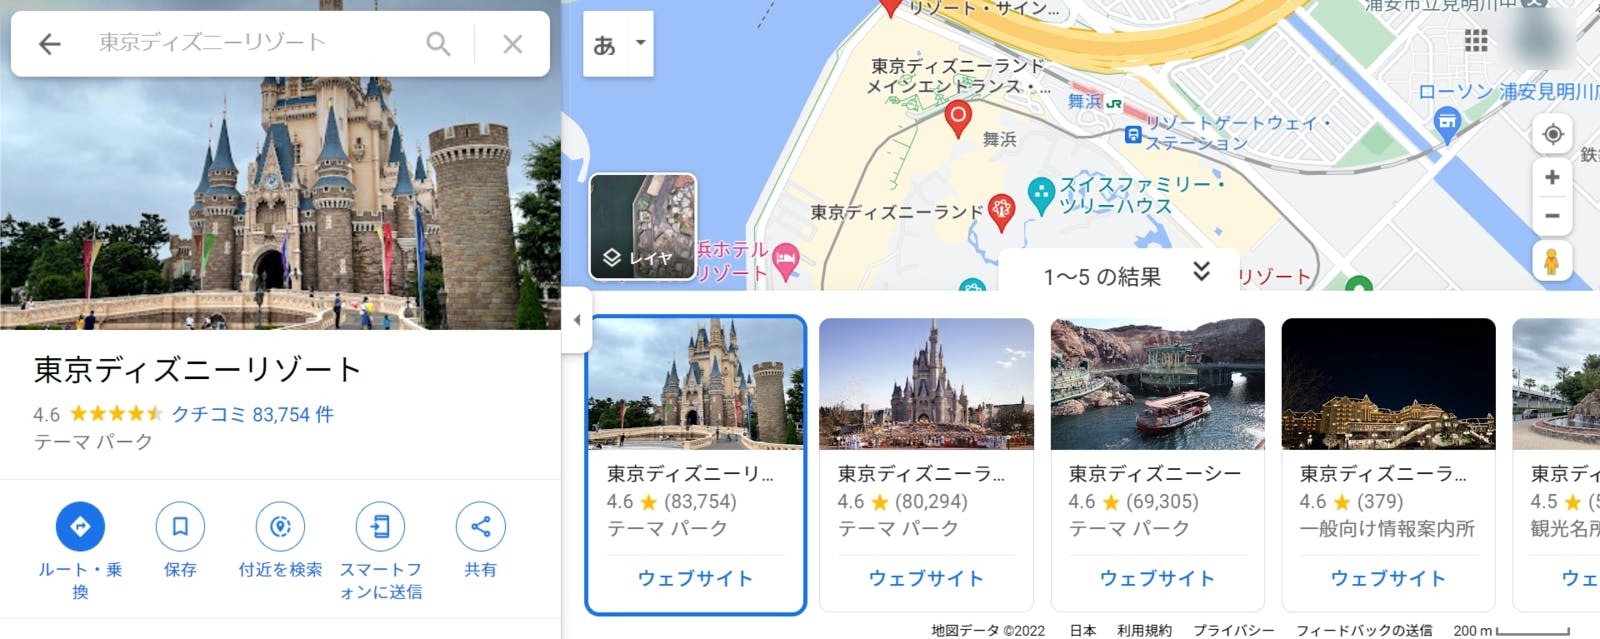Click the magnifier search icon
Screen dimensions: 1600x639
[438, 43]
